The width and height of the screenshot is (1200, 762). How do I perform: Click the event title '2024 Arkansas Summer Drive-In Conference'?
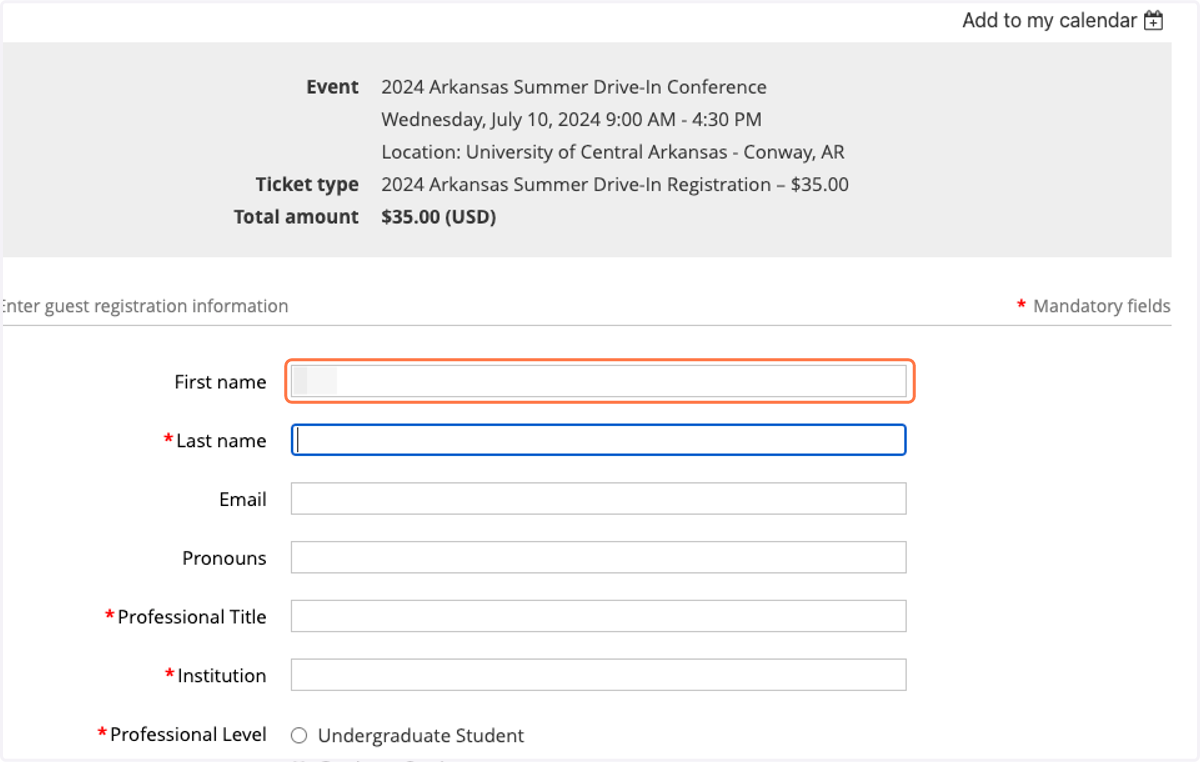574,87
